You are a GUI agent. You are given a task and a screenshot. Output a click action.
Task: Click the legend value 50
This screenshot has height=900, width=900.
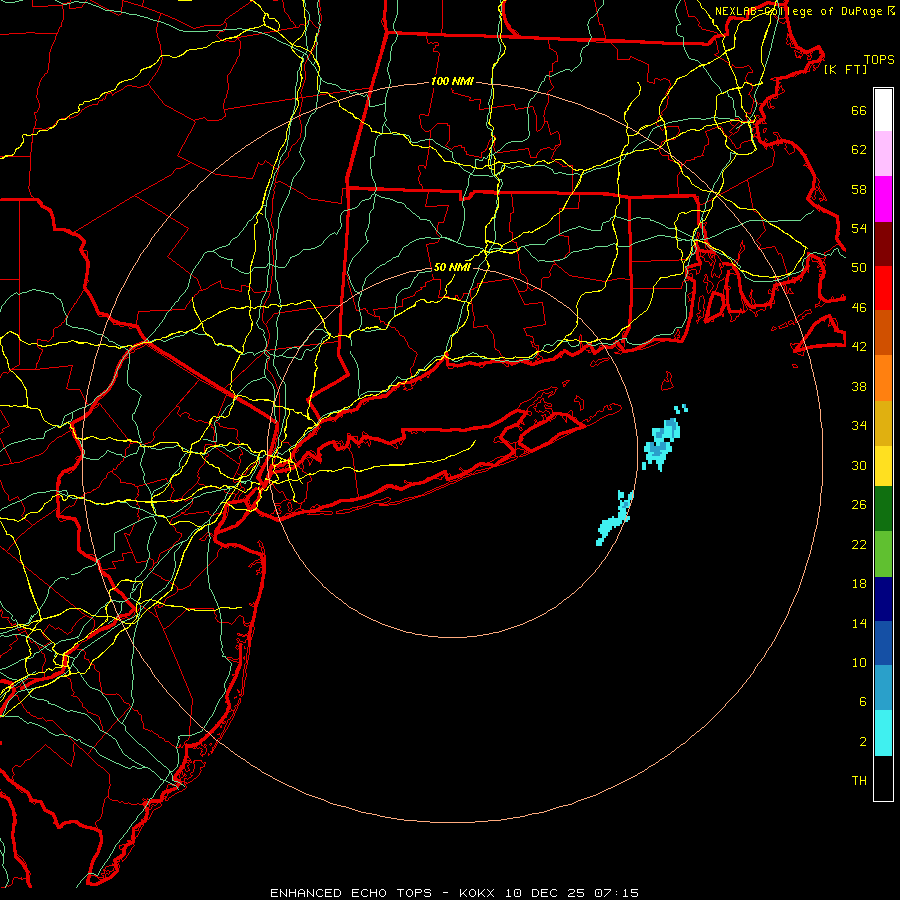[859, 267]
